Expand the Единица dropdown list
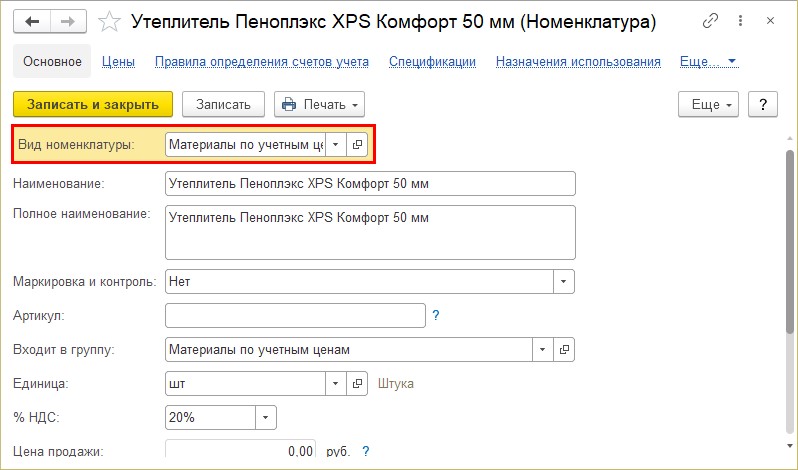798x470 pixels. tap(335, 384)
